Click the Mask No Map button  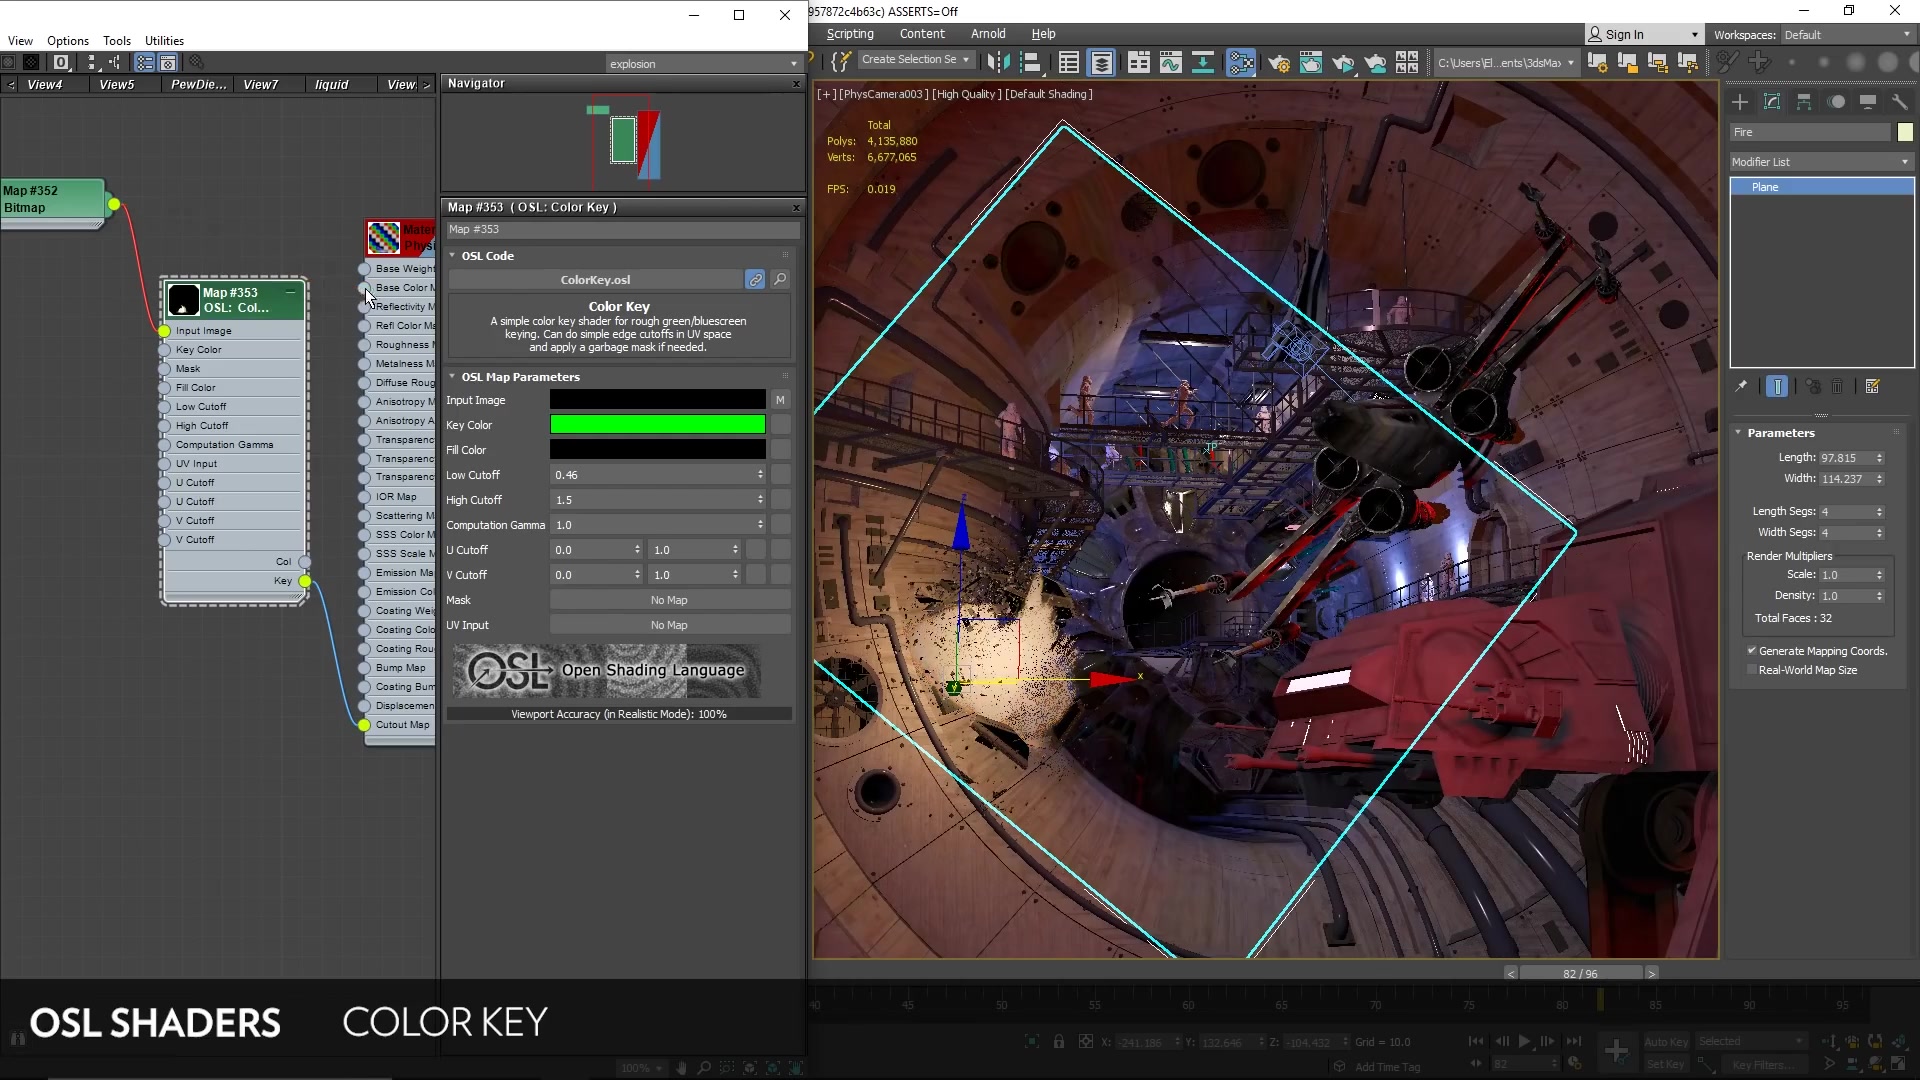point(669,600)
